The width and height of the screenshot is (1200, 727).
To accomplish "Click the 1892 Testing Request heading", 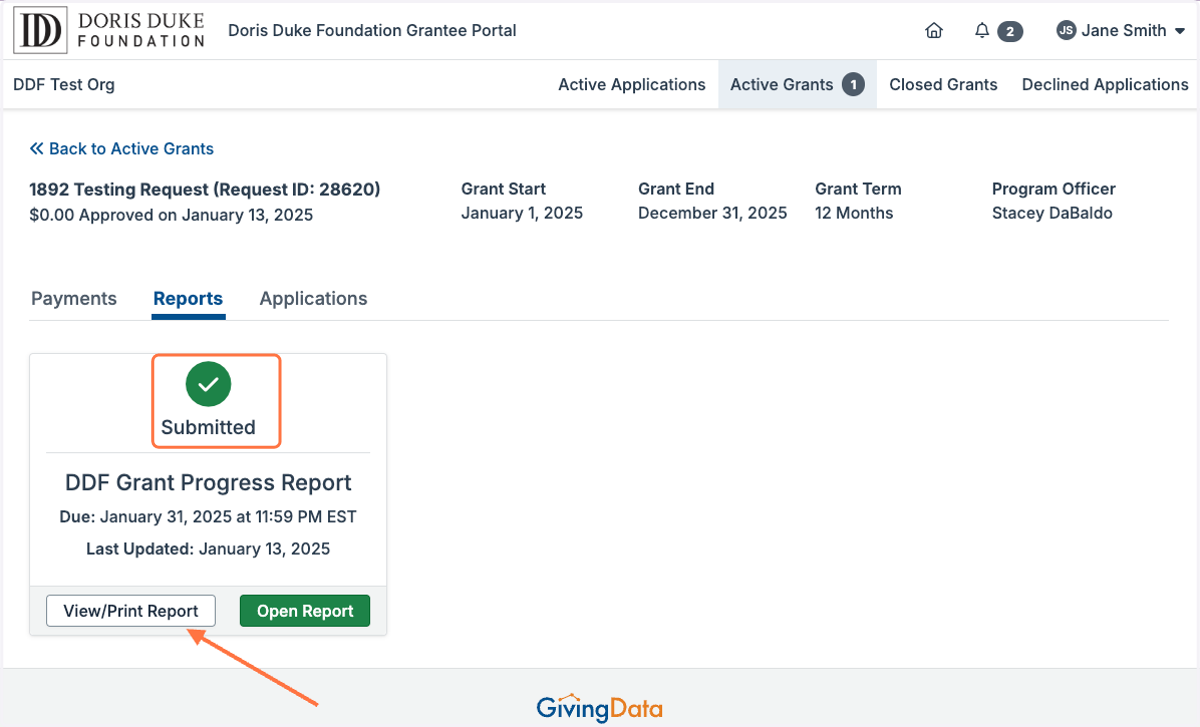I will tap(205, 189).
